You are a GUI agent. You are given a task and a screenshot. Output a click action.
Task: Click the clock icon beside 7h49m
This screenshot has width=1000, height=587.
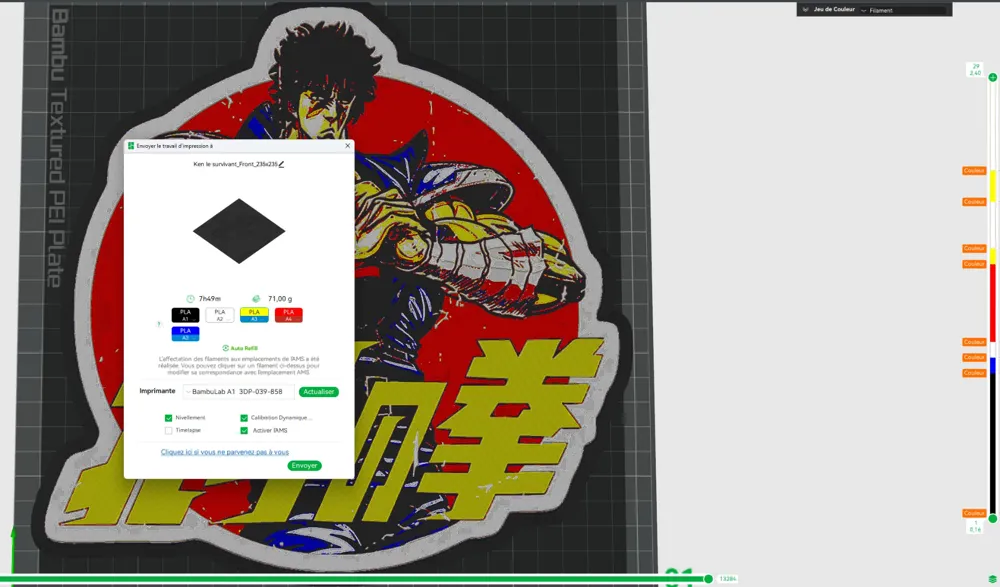pyautogui.click(x=190, y=299)
